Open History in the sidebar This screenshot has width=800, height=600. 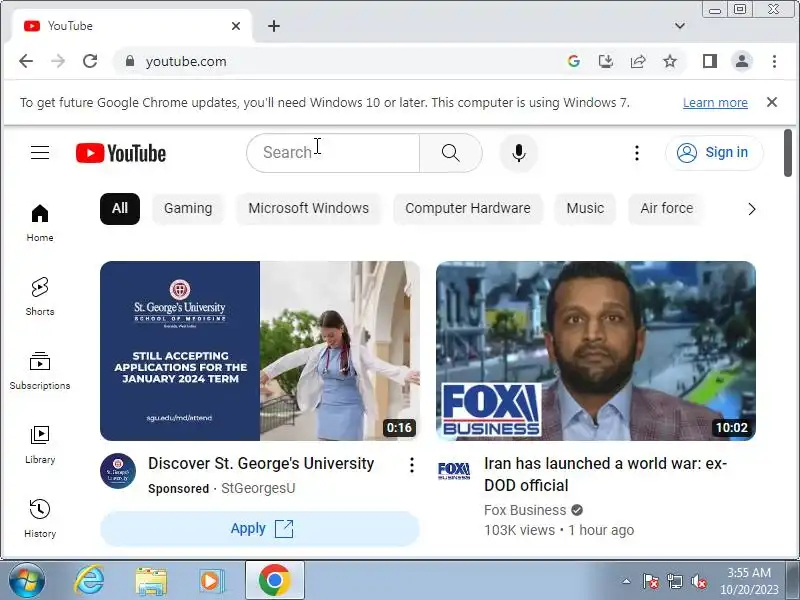[40, 519]
